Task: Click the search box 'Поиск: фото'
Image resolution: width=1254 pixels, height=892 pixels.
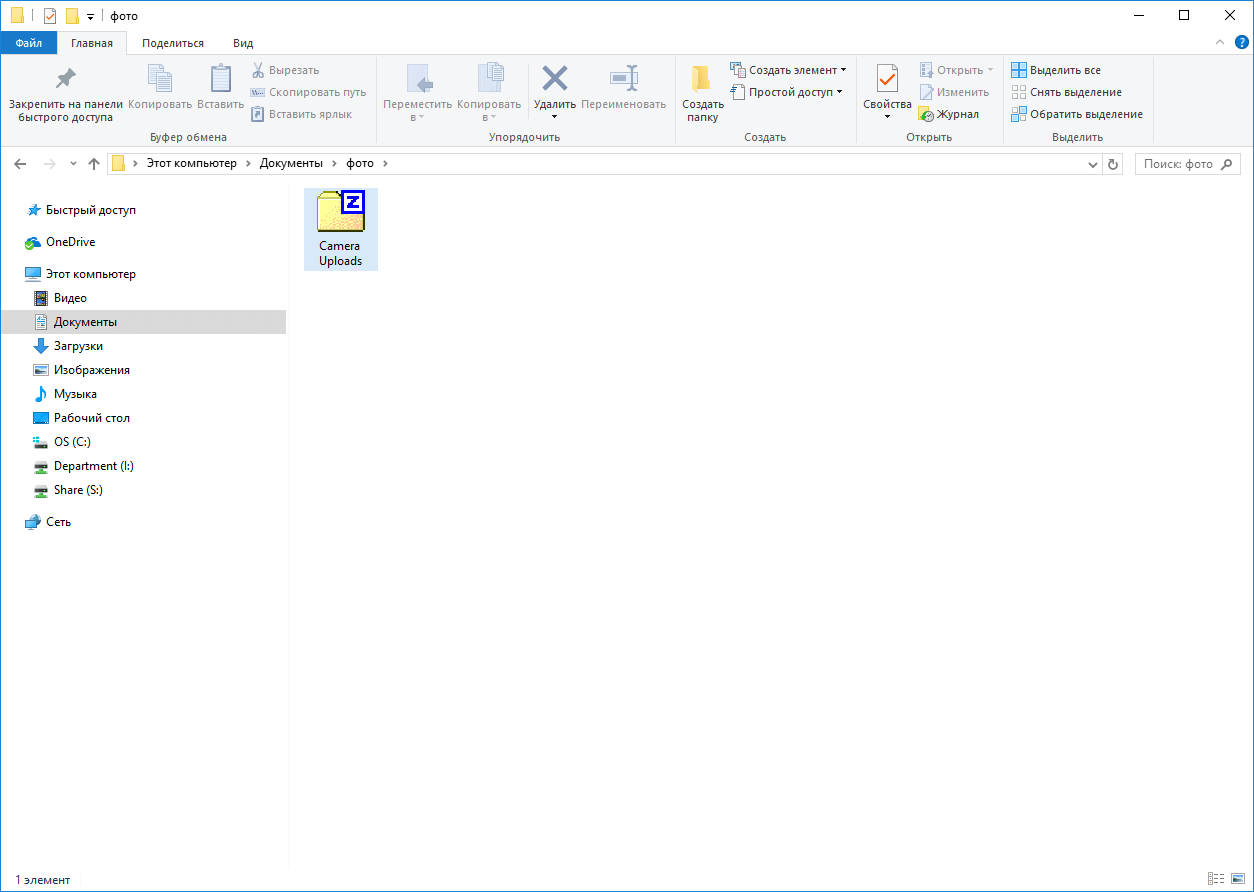Action: (x=1178, y=164)
